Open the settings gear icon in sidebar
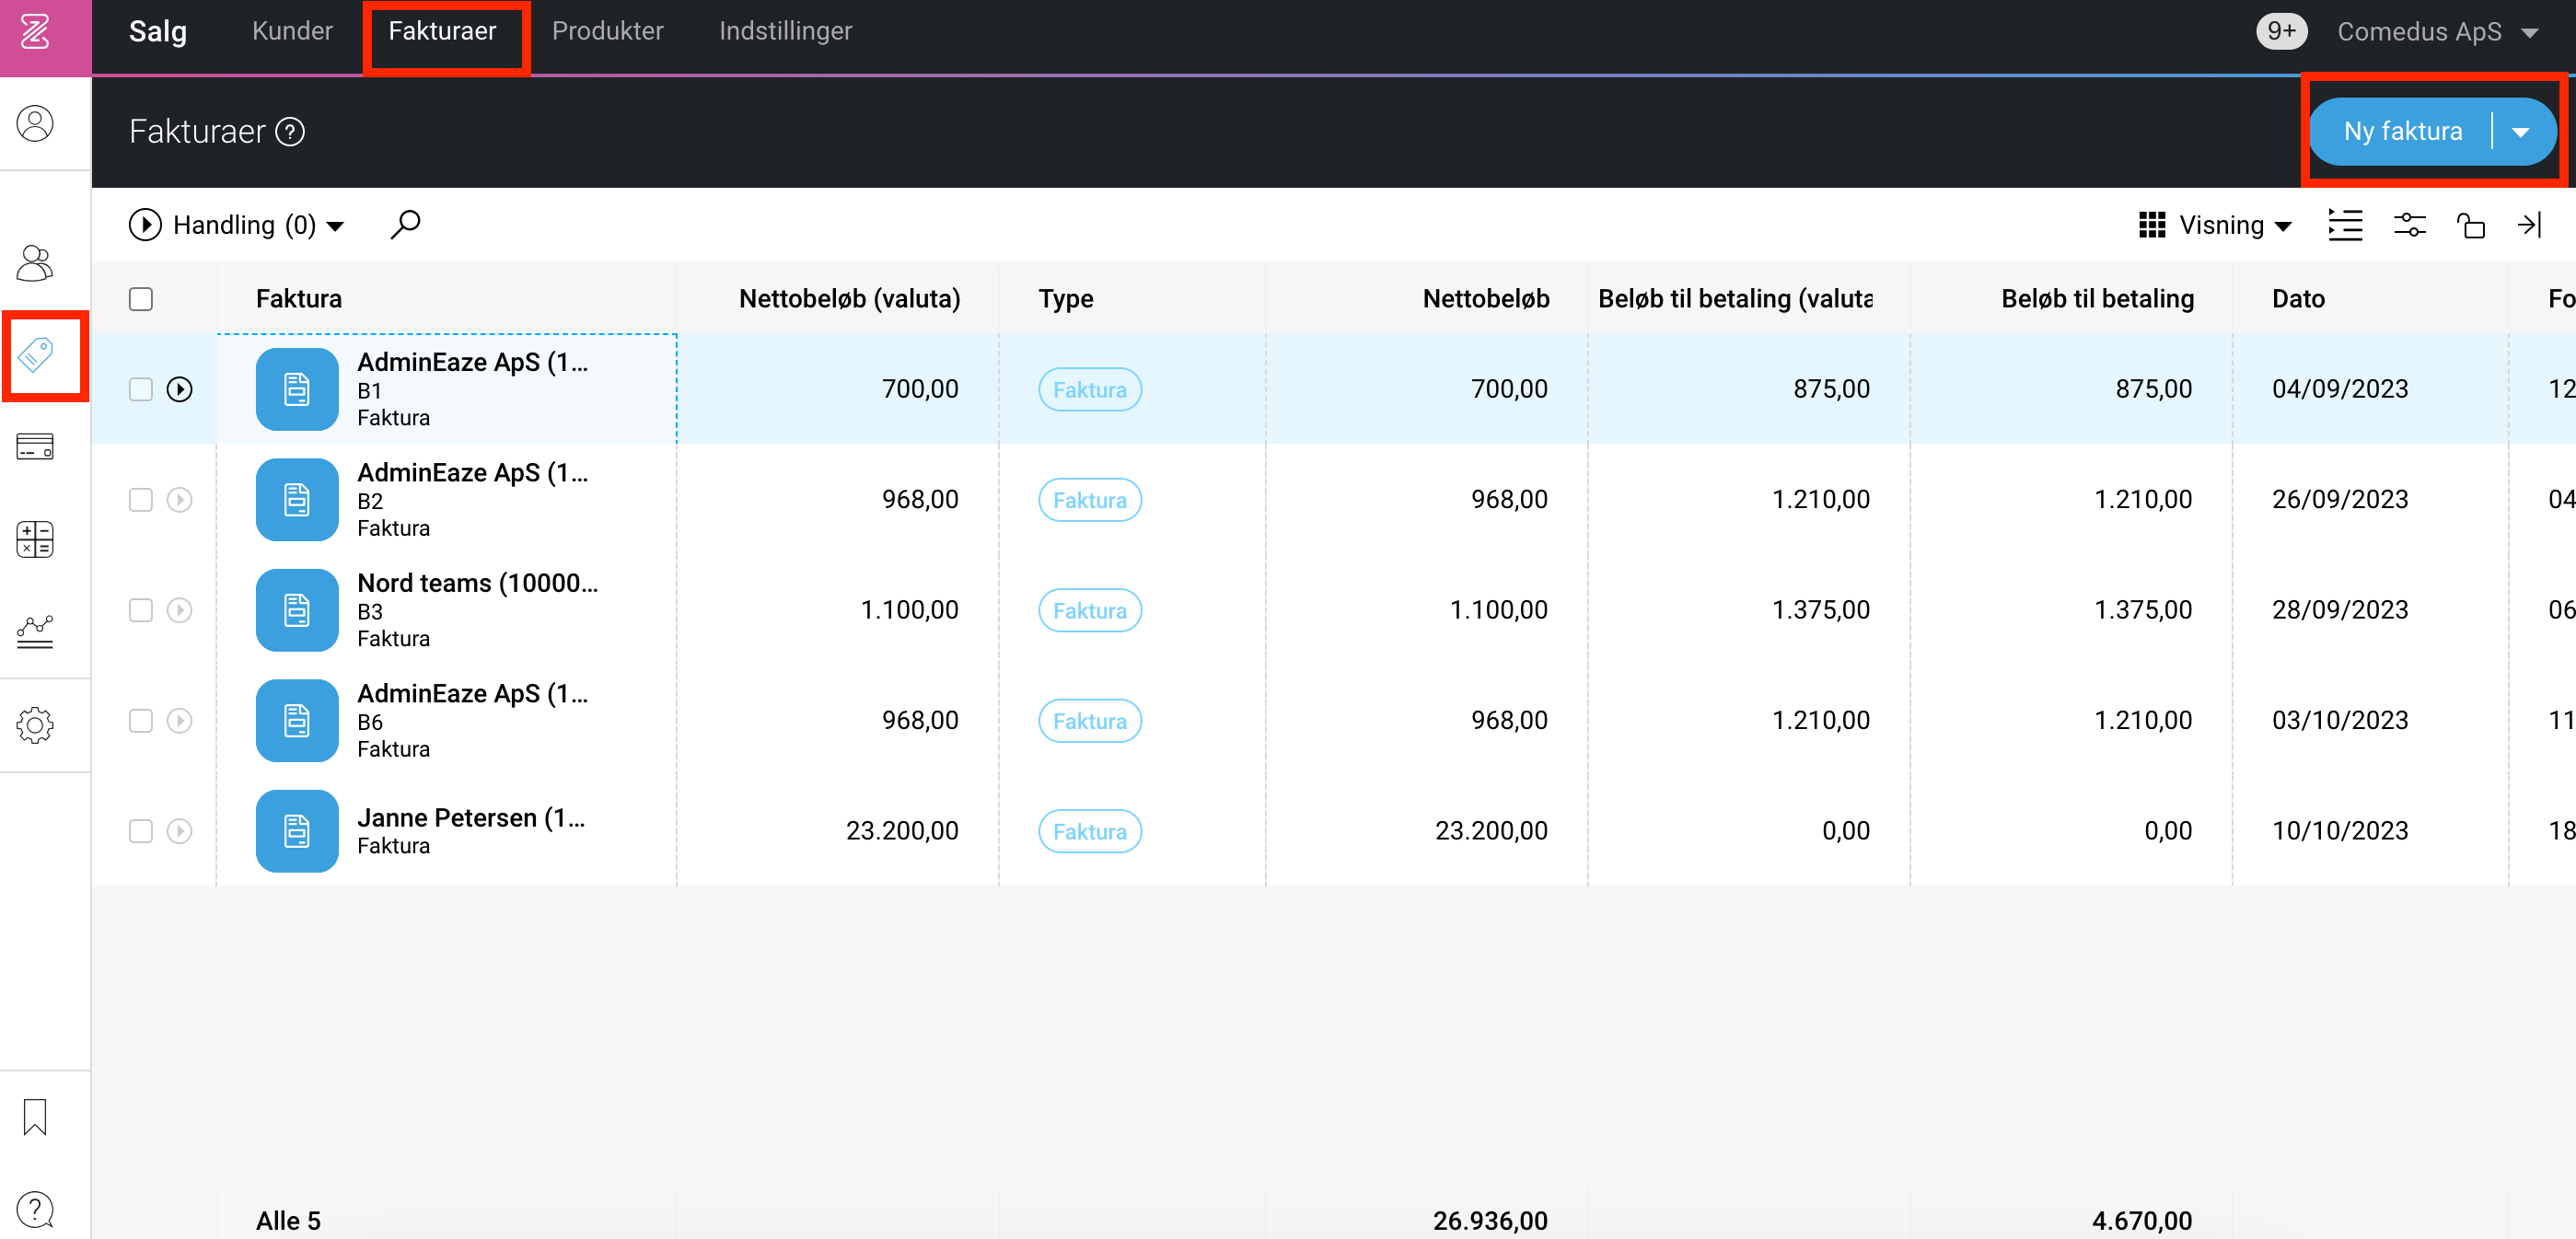2576x1239 pixels. (35, 725)
